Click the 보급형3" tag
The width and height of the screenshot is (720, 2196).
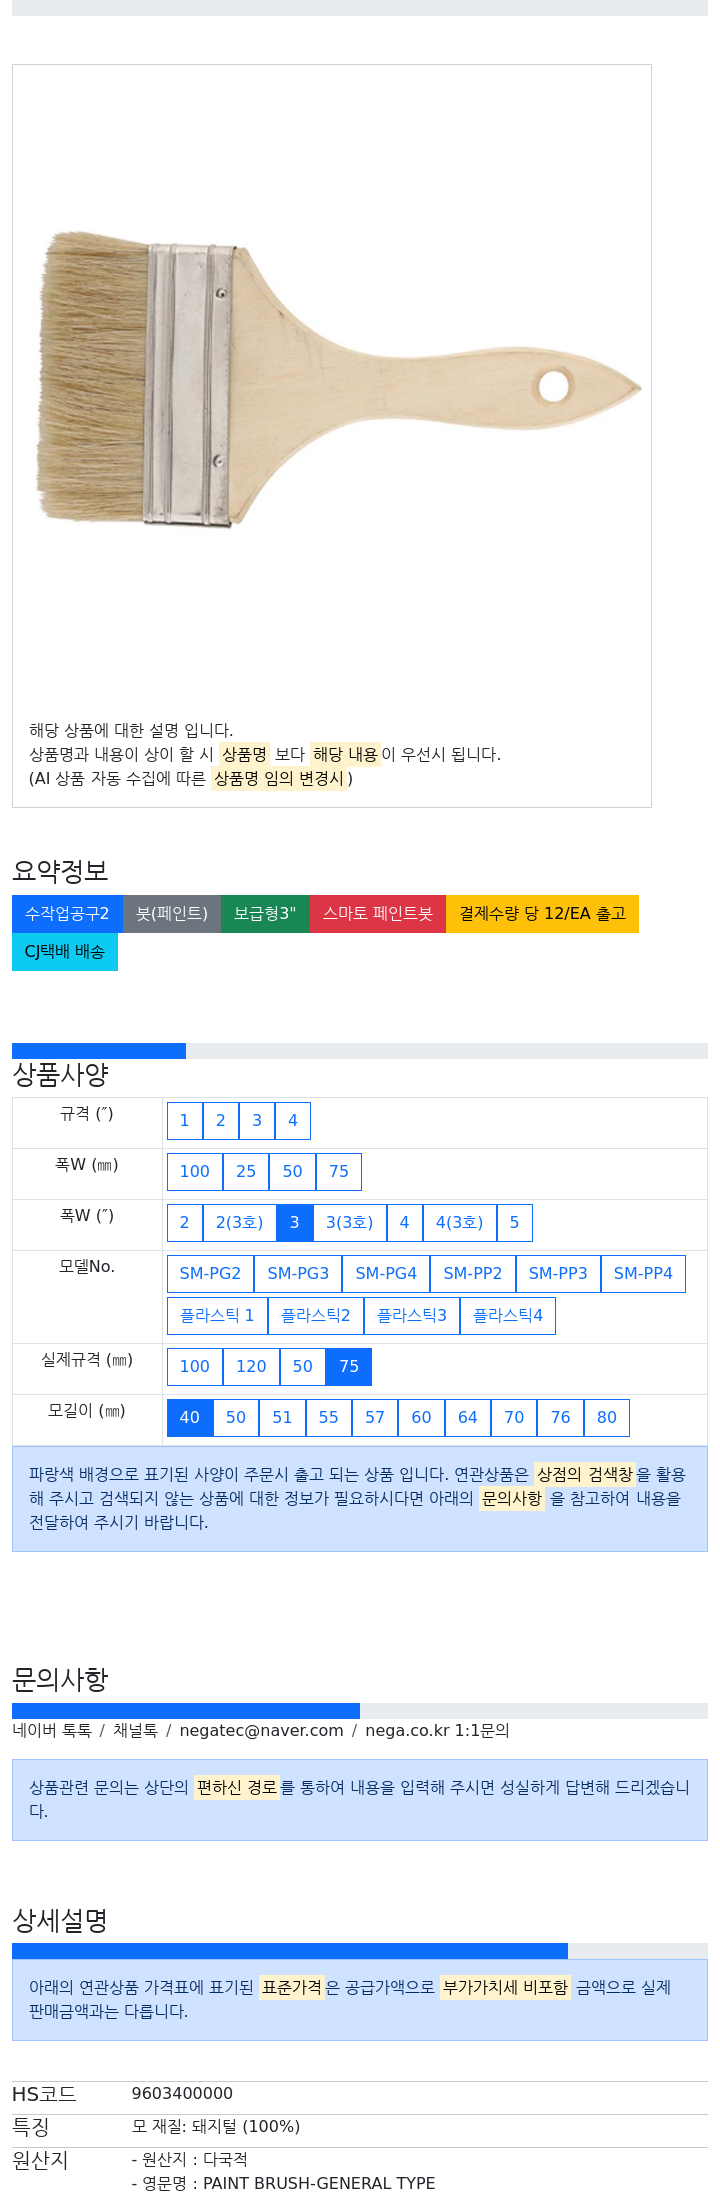point(265,914)
